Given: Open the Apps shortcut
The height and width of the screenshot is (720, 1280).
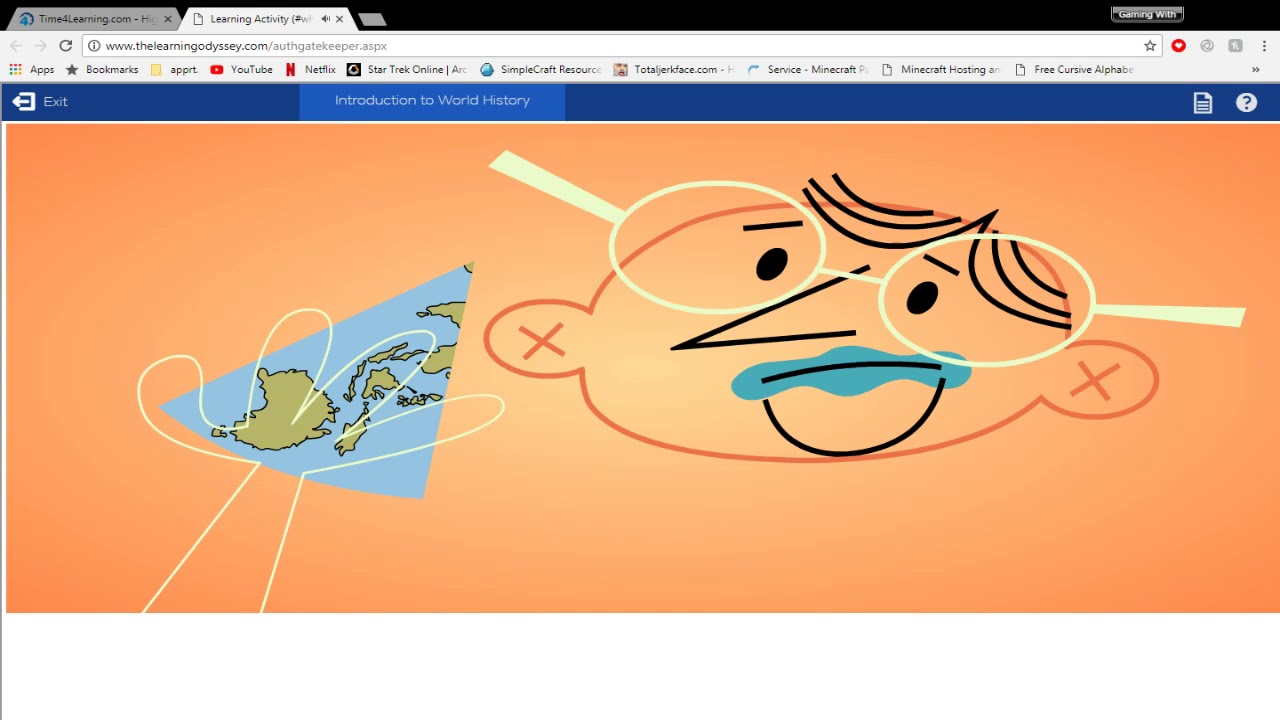Looking at the screenshot, I should coord(32,70).
